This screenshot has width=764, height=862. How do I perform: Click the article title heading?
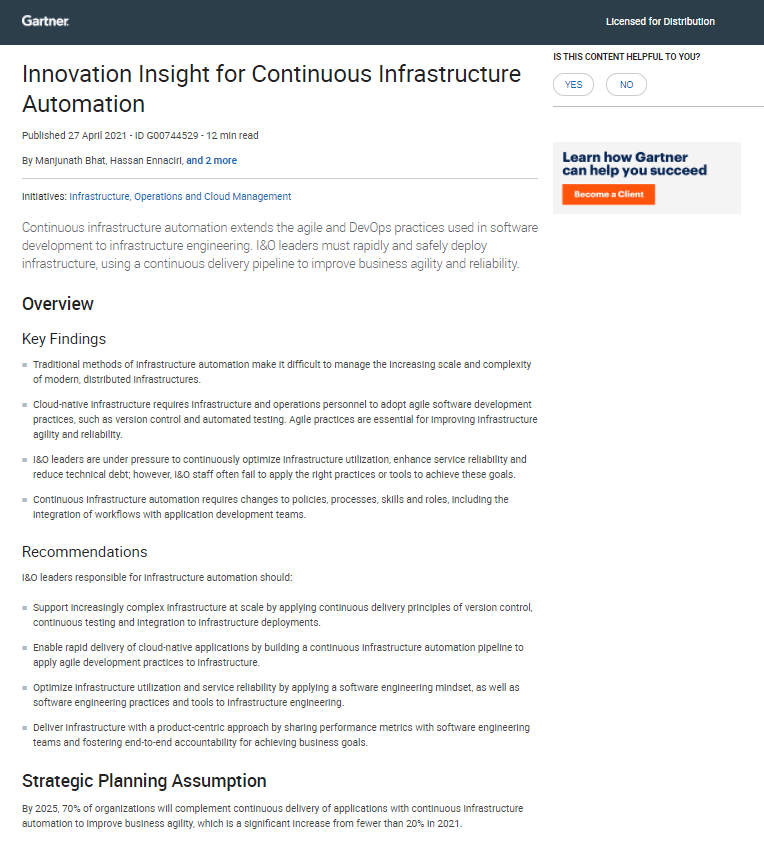(271, 89)
